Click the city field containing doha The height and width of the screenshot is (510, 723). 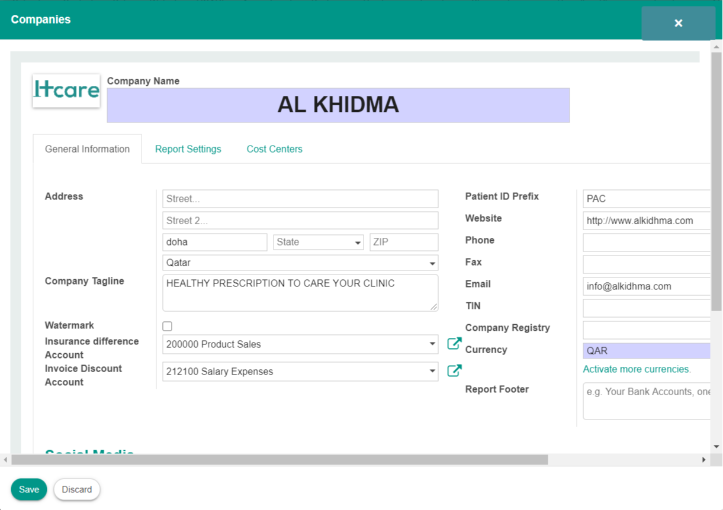[x=214, y=242]
